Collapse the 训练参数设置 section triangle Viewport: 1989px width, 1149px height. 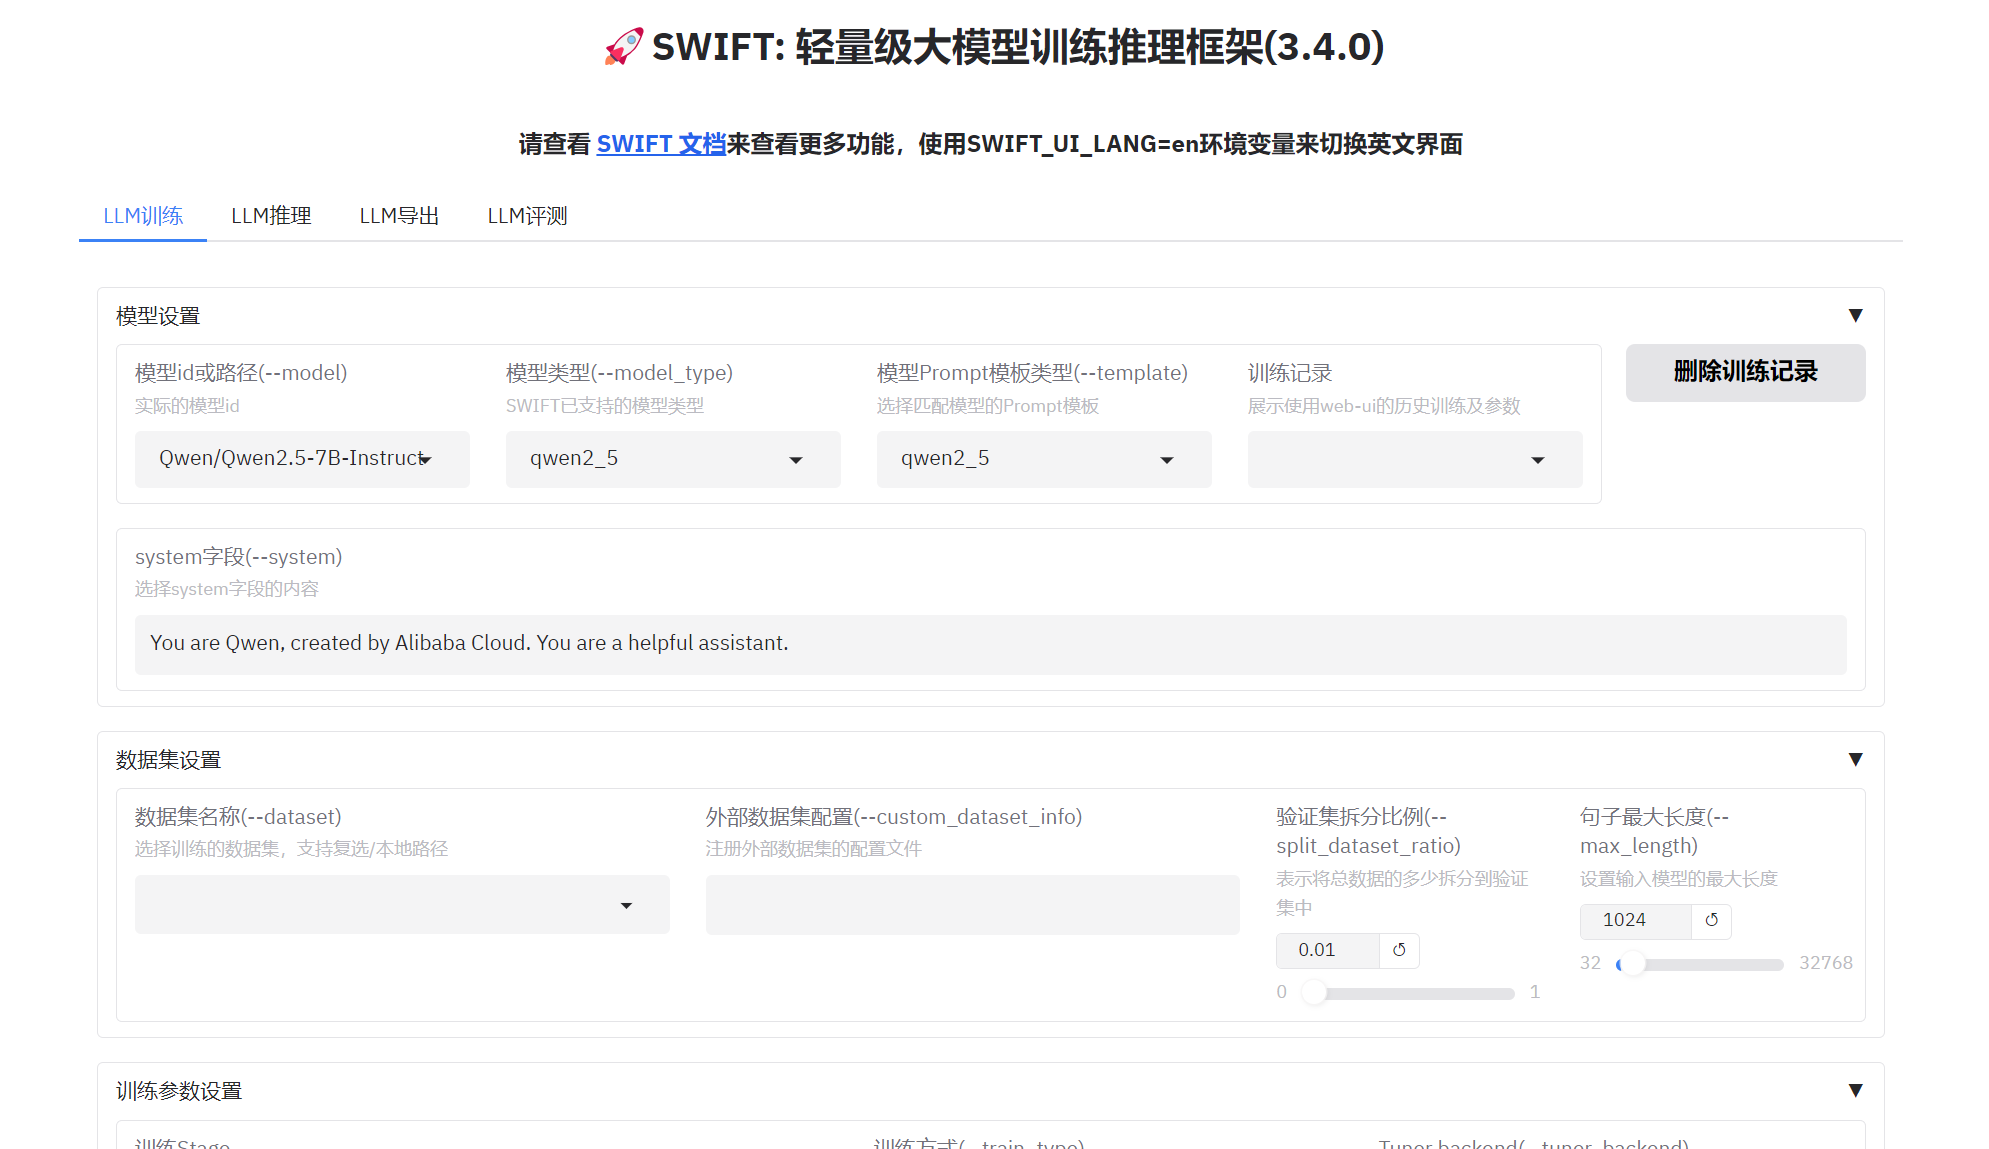coord(1855,1091)
